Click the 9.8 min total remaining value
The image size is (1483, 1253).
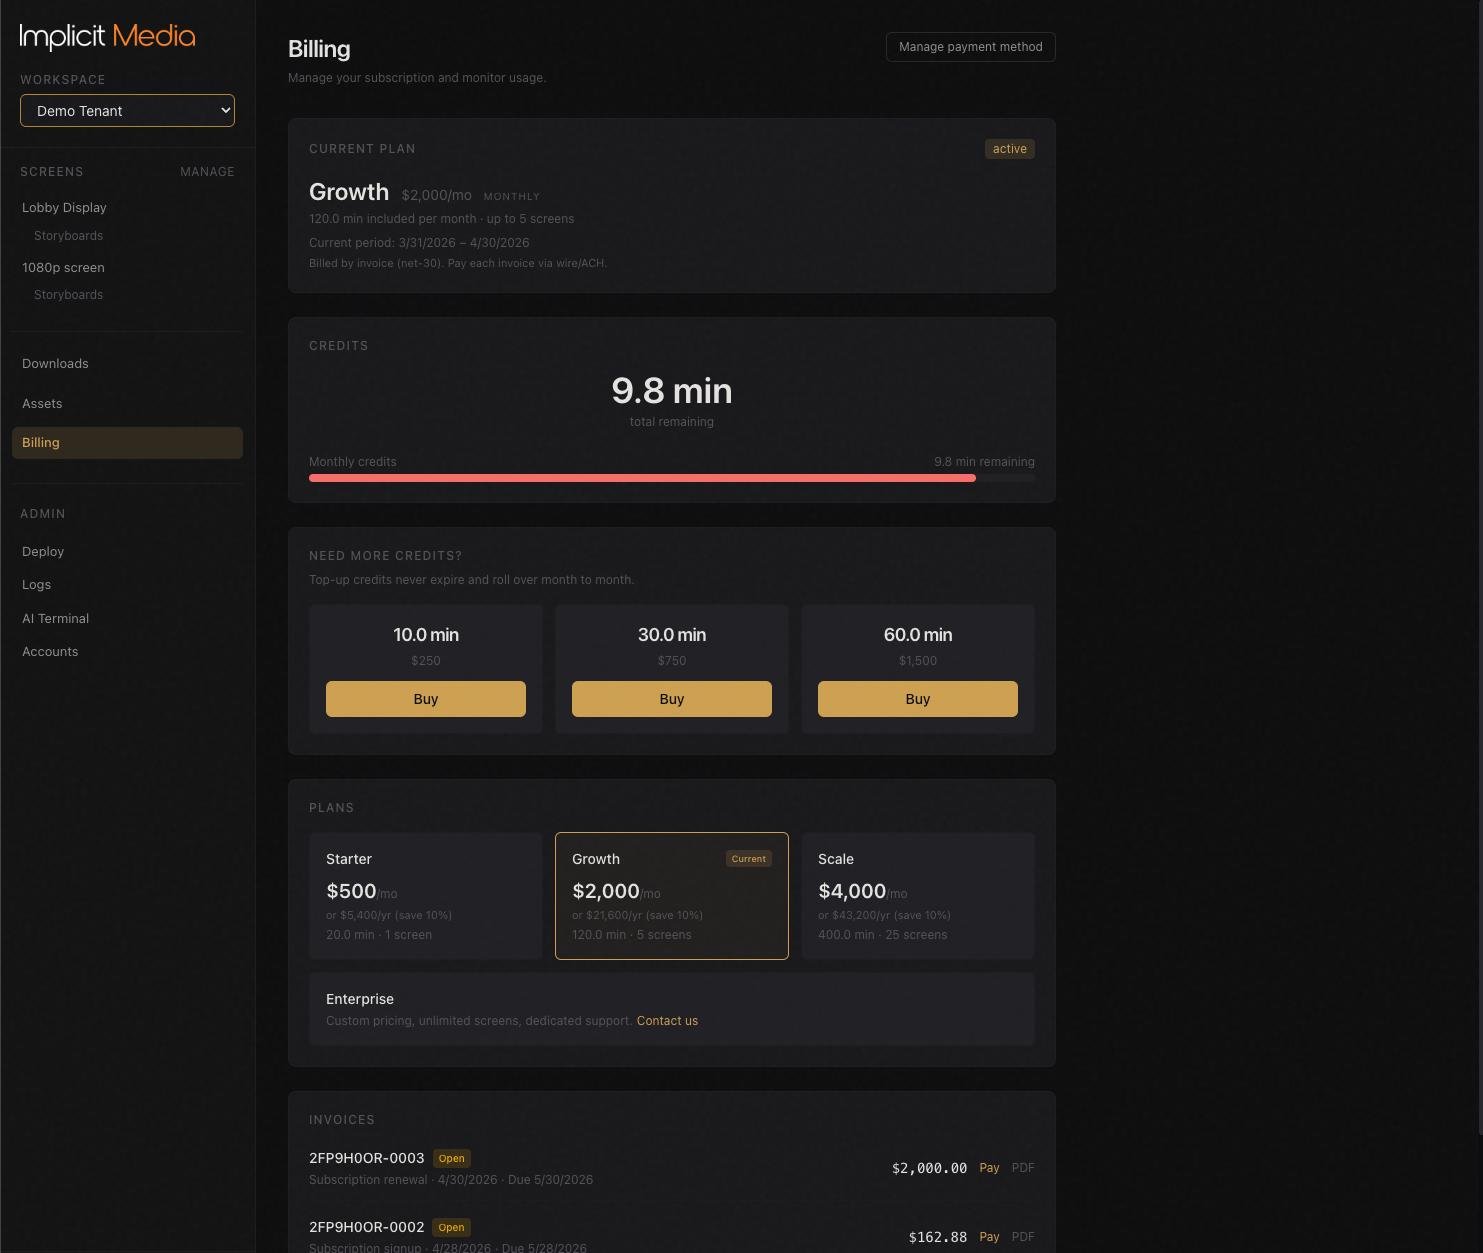tap(672, 391)
